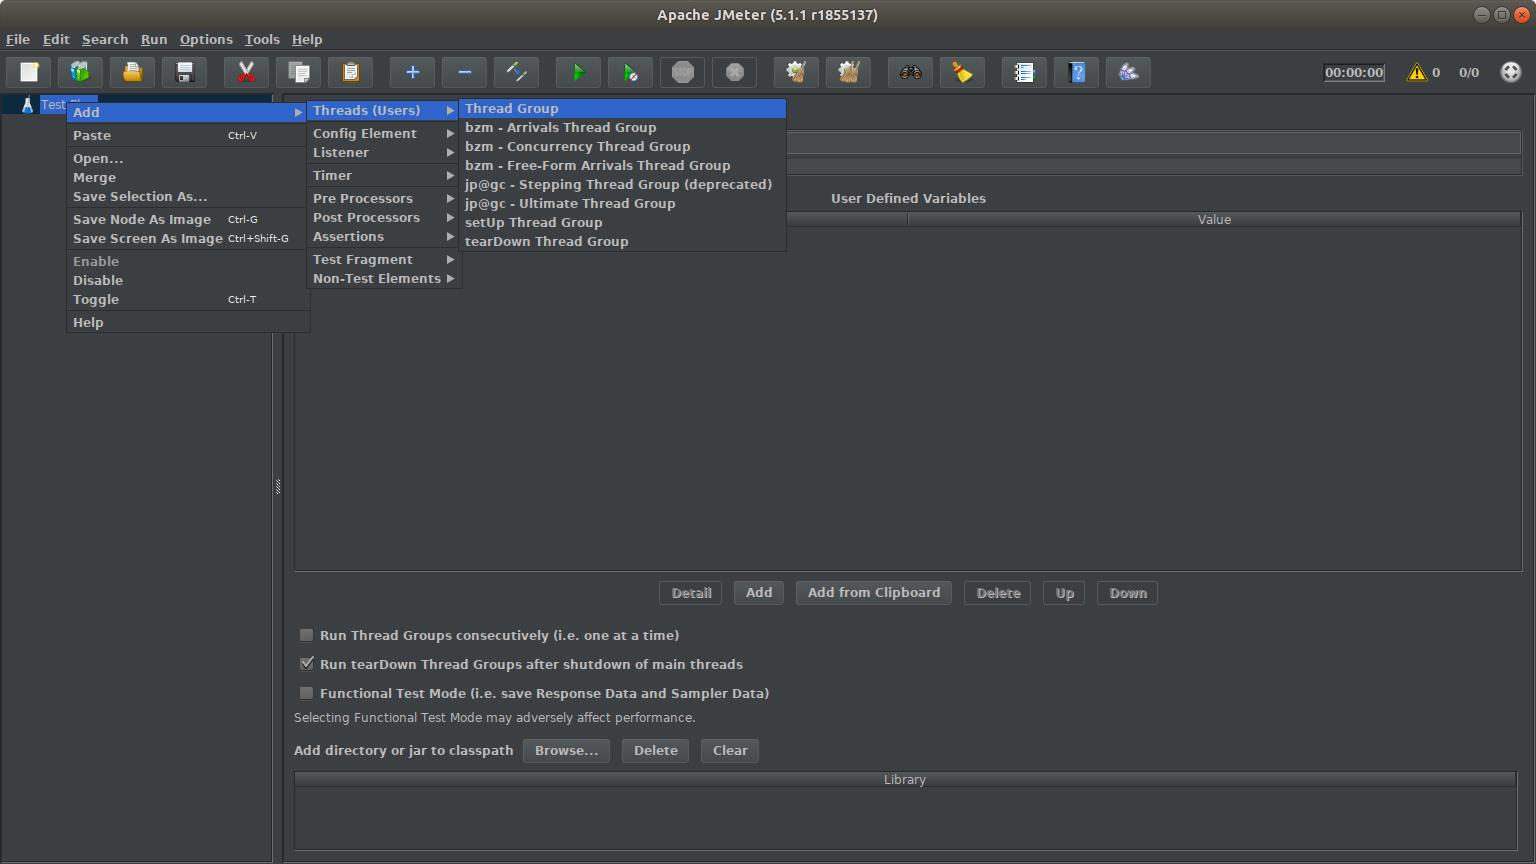Click the Function Helper list icon

pos(1024,72)
